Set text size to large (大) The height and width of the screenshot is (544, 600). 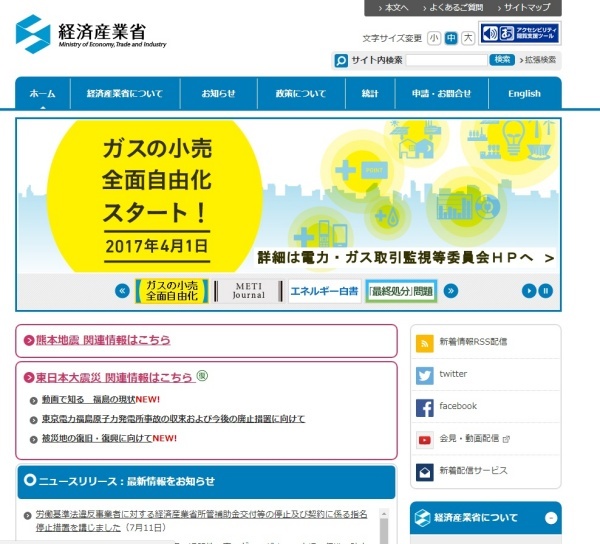(x=468, y=38)
